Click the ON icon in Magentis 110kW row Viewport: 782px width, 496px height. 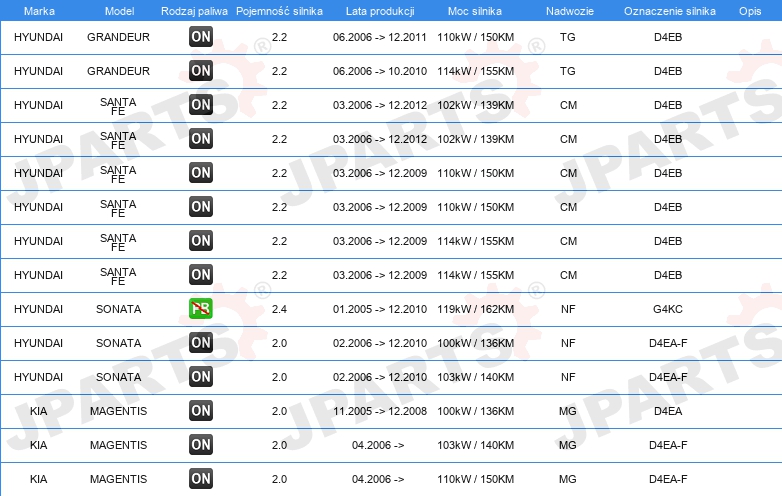pos(201,479)
